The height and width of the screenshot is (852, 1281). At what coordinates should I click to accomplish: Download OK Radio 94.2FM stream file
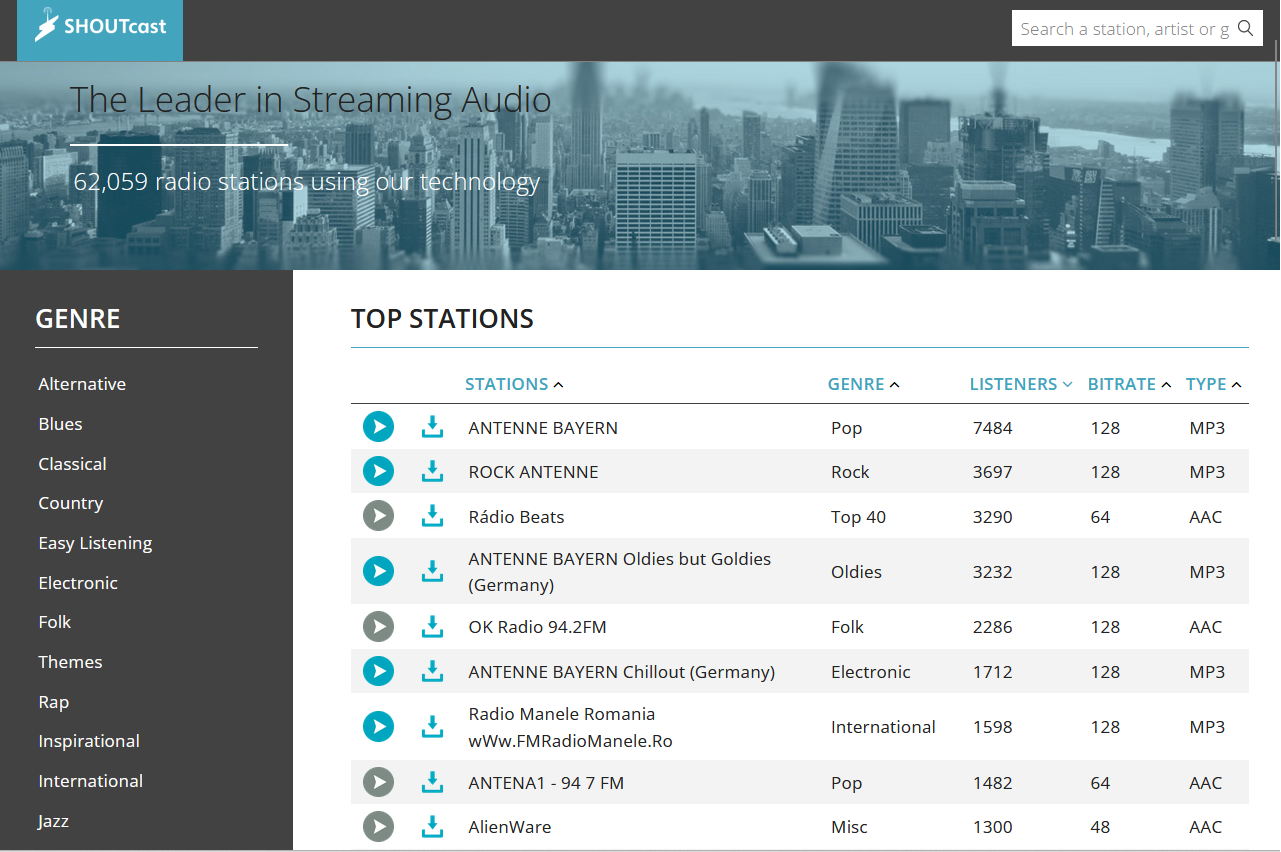click(x=432, y=627)
